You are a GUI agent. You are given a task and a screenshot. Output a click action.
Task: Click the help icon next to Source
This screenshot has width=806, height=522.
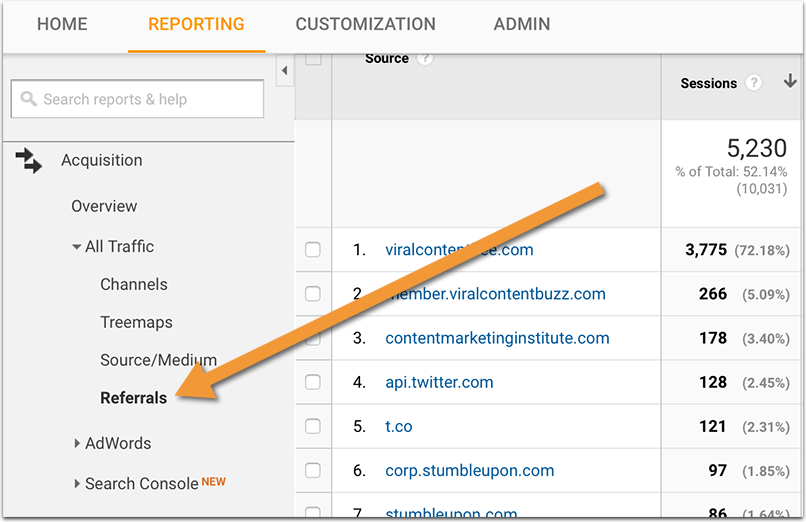tap(425, 59)
